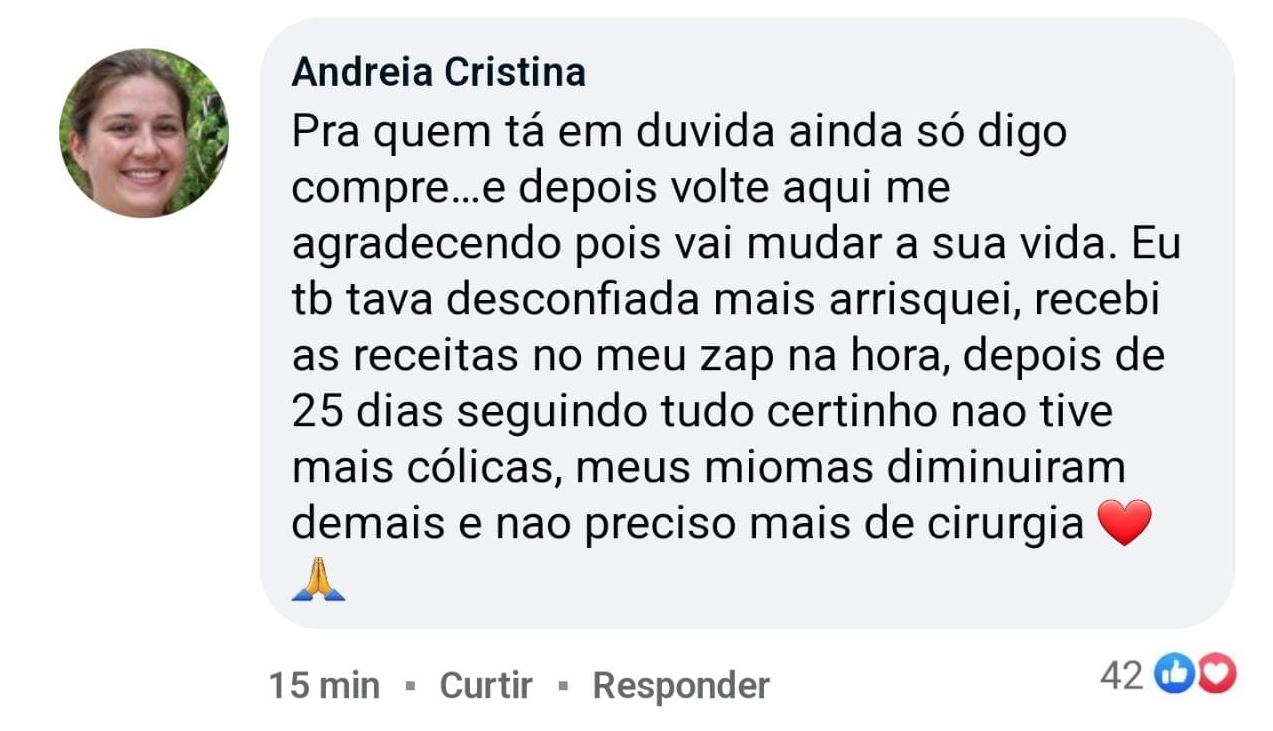The height and width of the screenshot is (731, 1273).
Task: Open the 15 min timestamp link
Action: point(324,686)
